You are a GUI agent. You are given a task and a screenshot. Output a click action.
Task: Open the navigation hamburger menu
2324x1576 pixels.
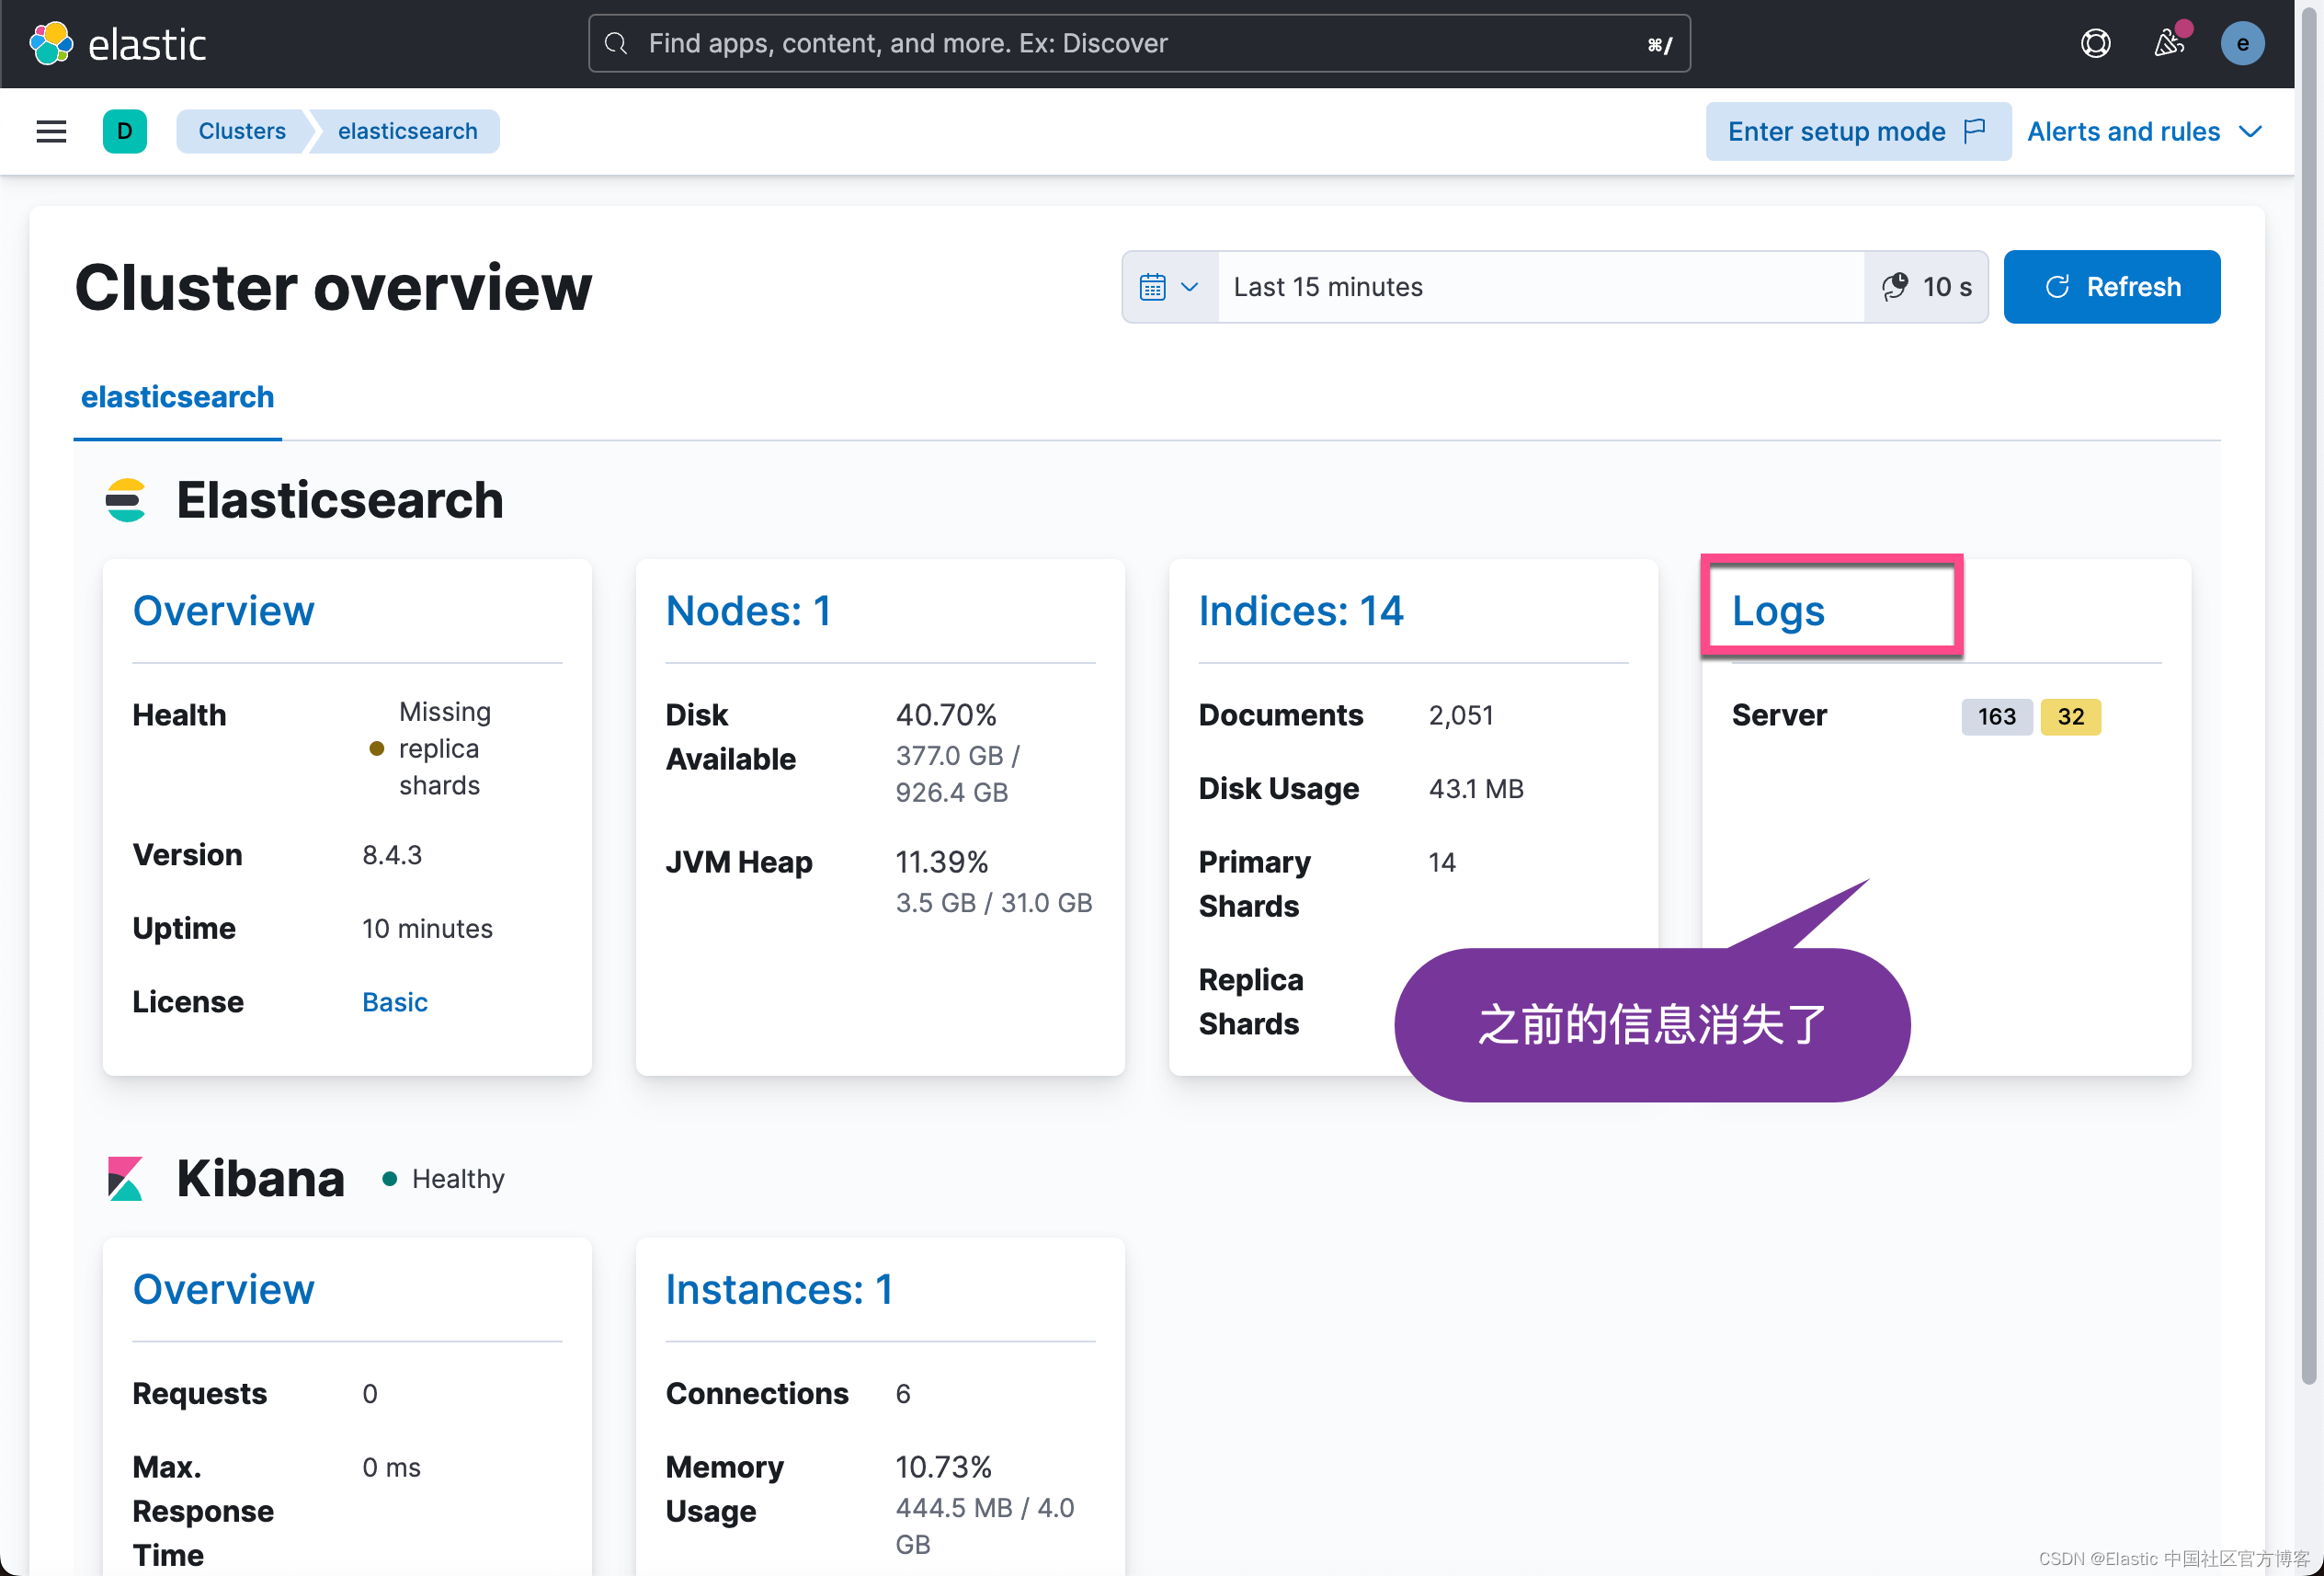coord(51,131)
